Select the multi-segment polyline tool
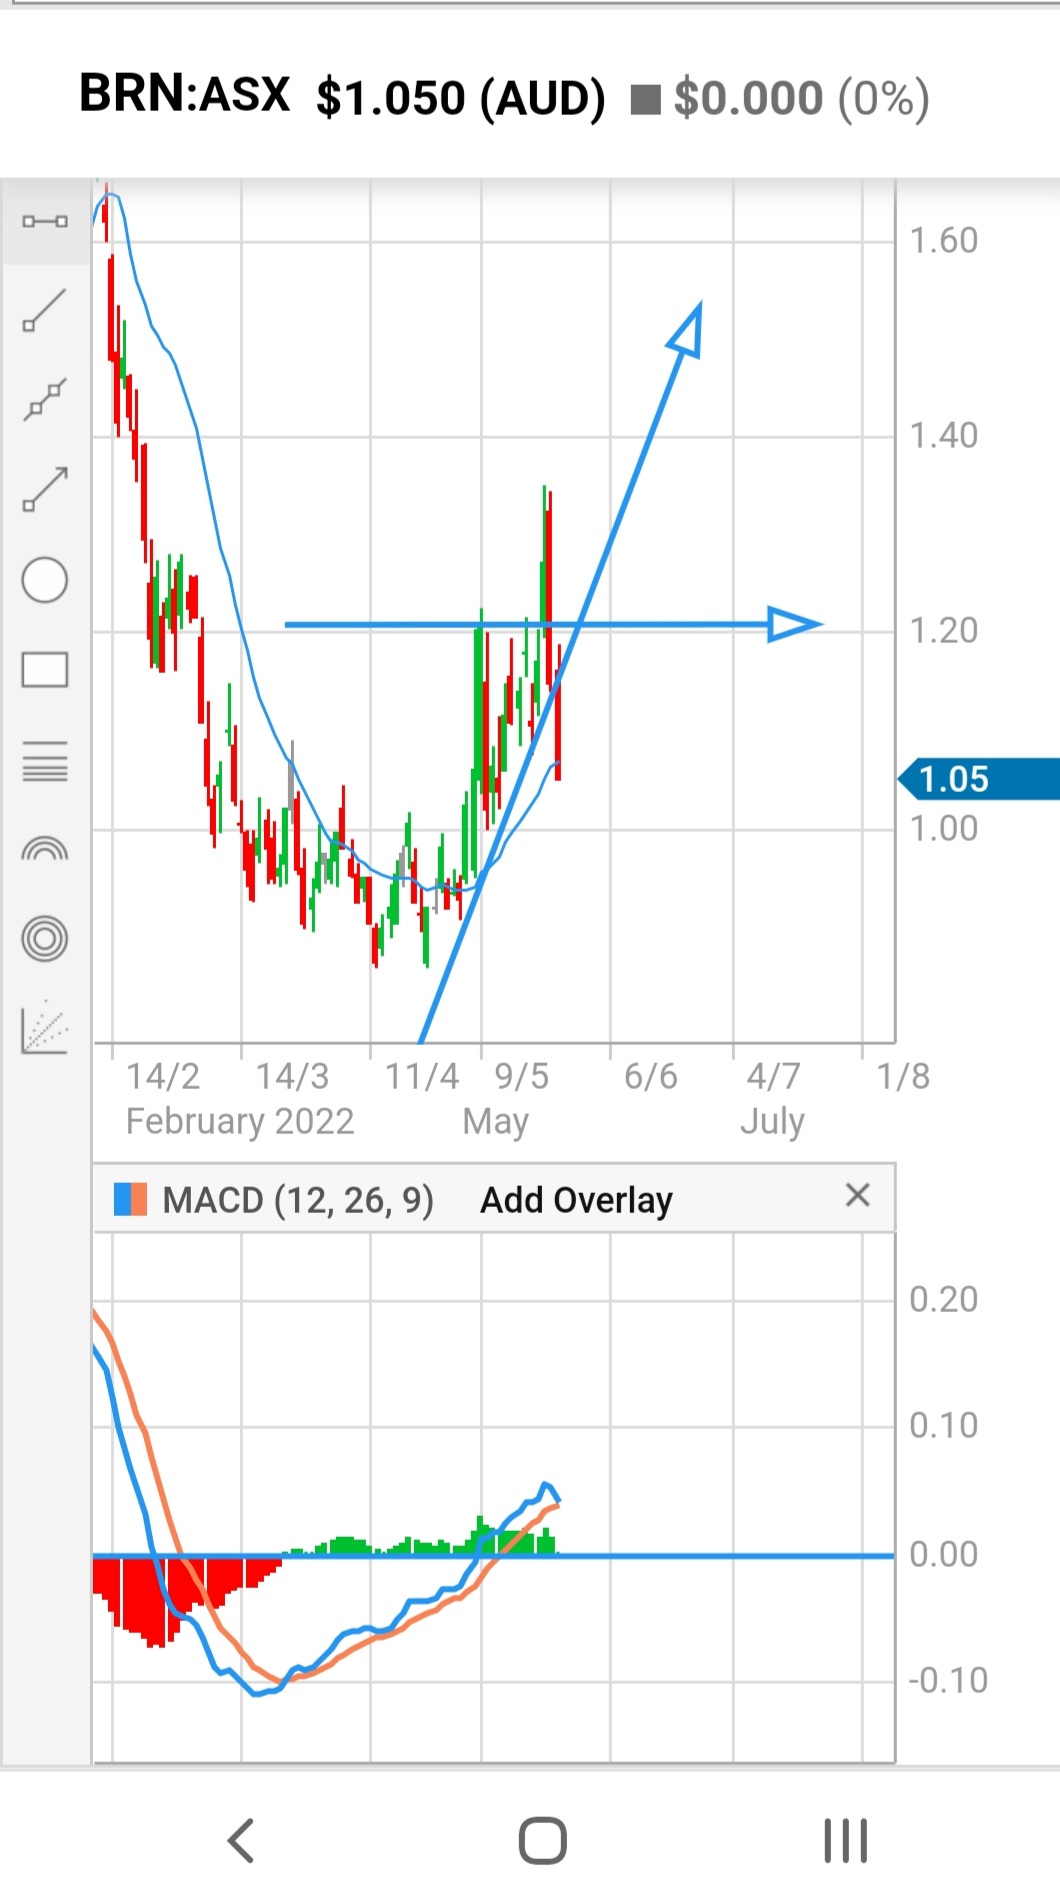 pos(45,399)
